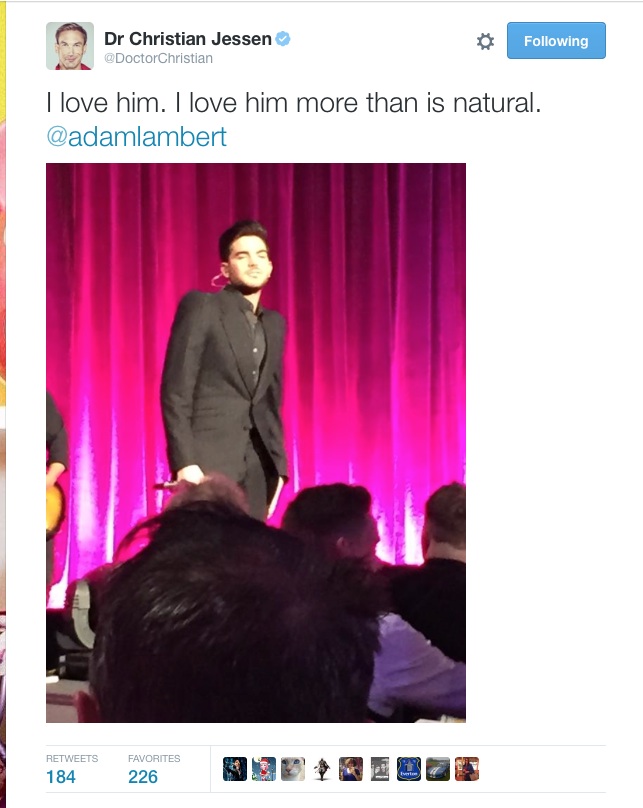Viewport: 643px width, 808px height.
Task: Click the @DoctorChristian handle
Action: tap(158, 58)
